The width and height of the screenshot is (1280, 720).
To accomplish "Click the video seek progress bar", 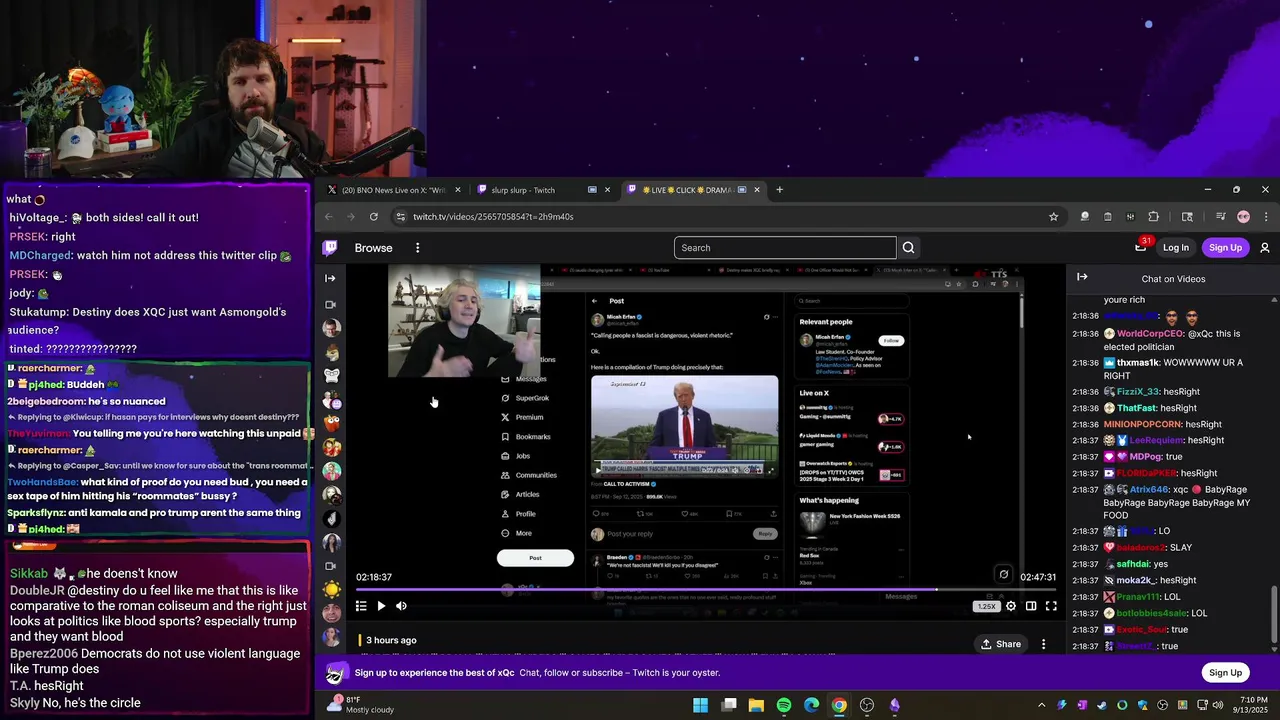I will click(705, 590).
